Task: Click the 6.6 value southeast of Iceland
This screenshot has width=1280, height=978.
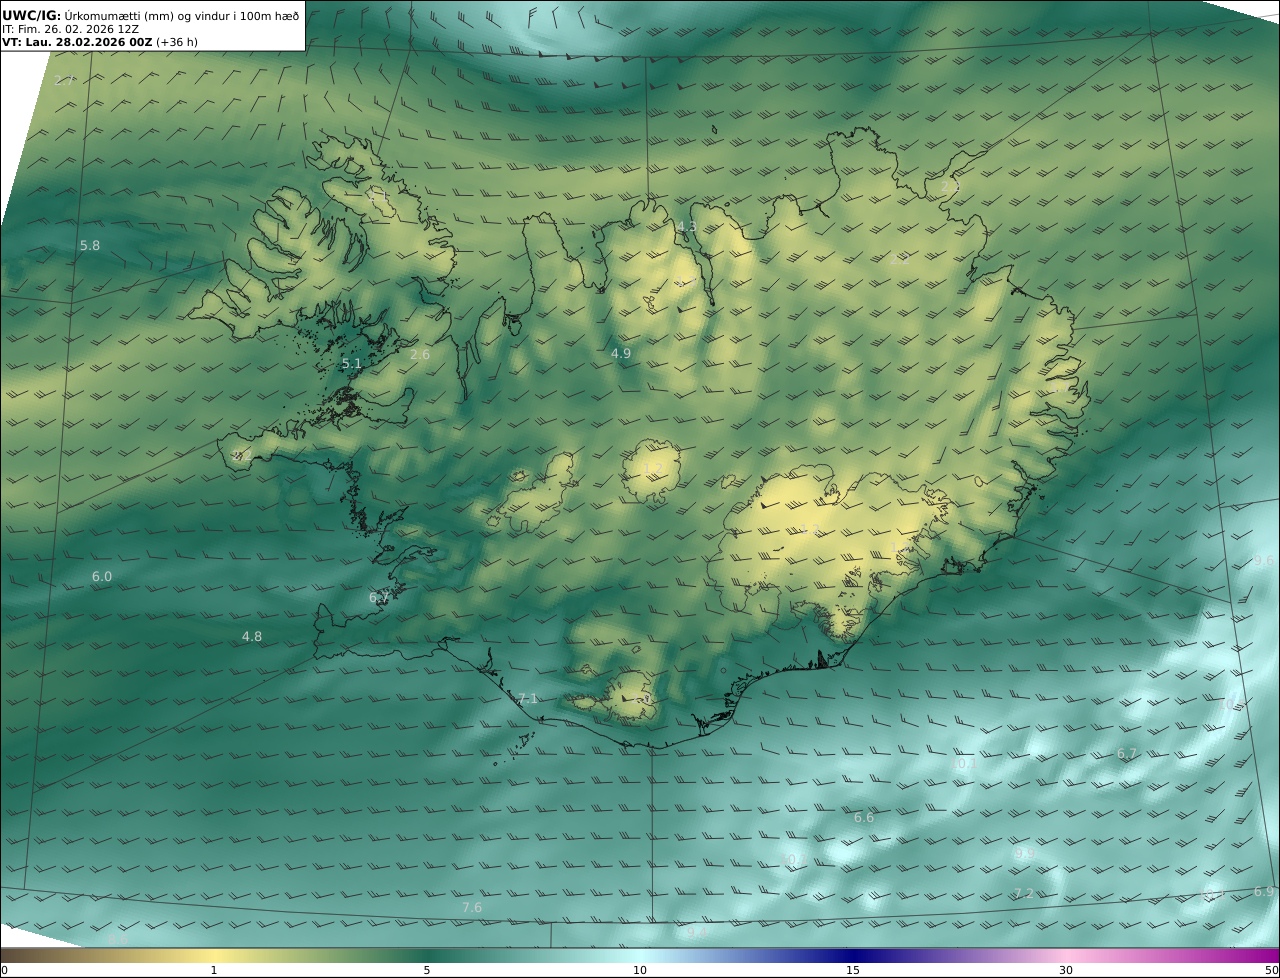Action: 864,818
